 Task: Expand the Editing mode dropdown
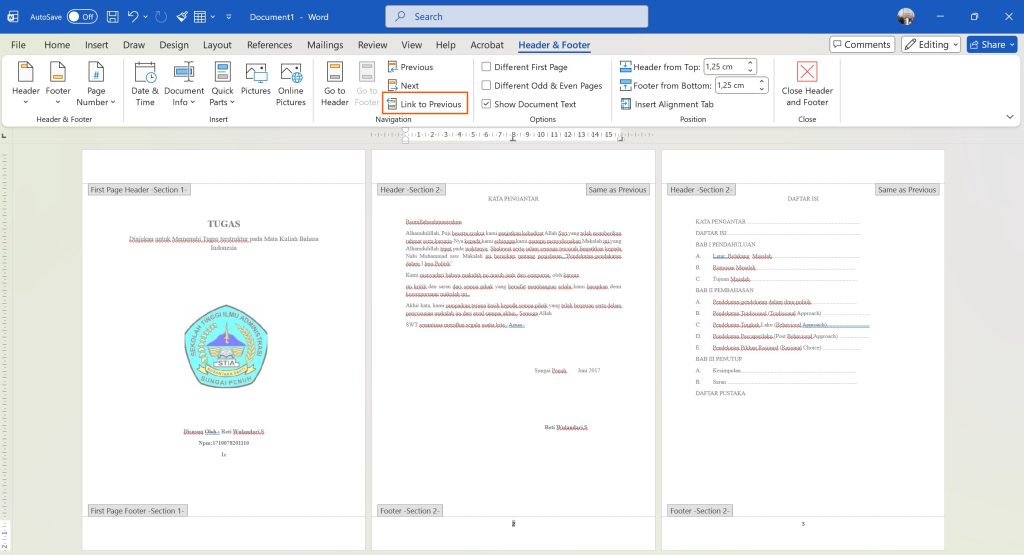(x=930, y=45)
